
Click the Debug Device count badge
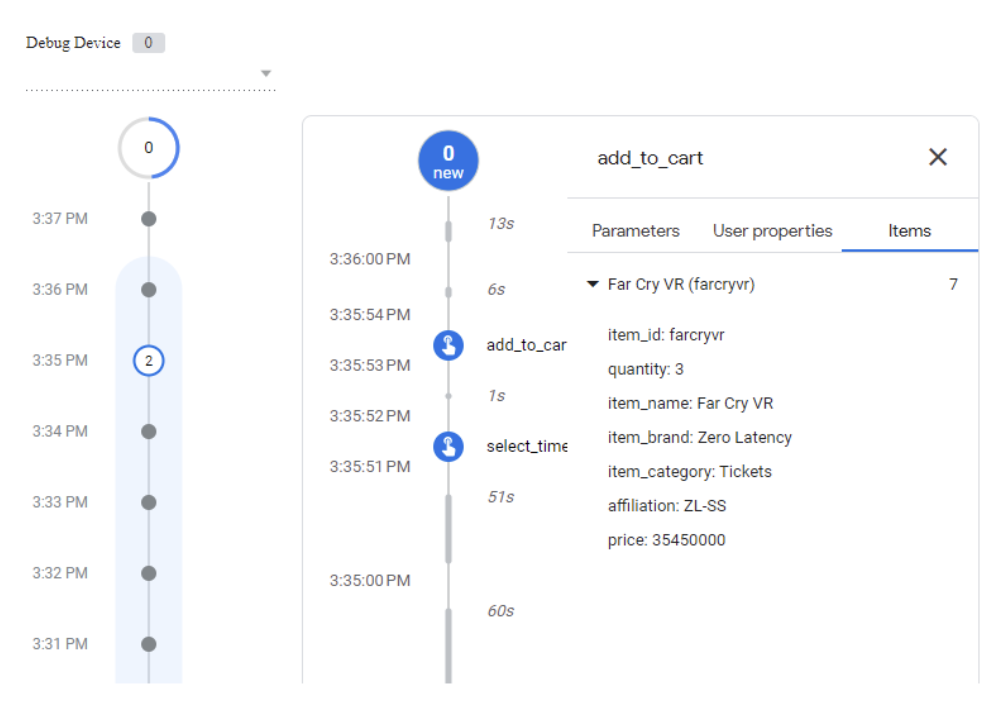148,42
